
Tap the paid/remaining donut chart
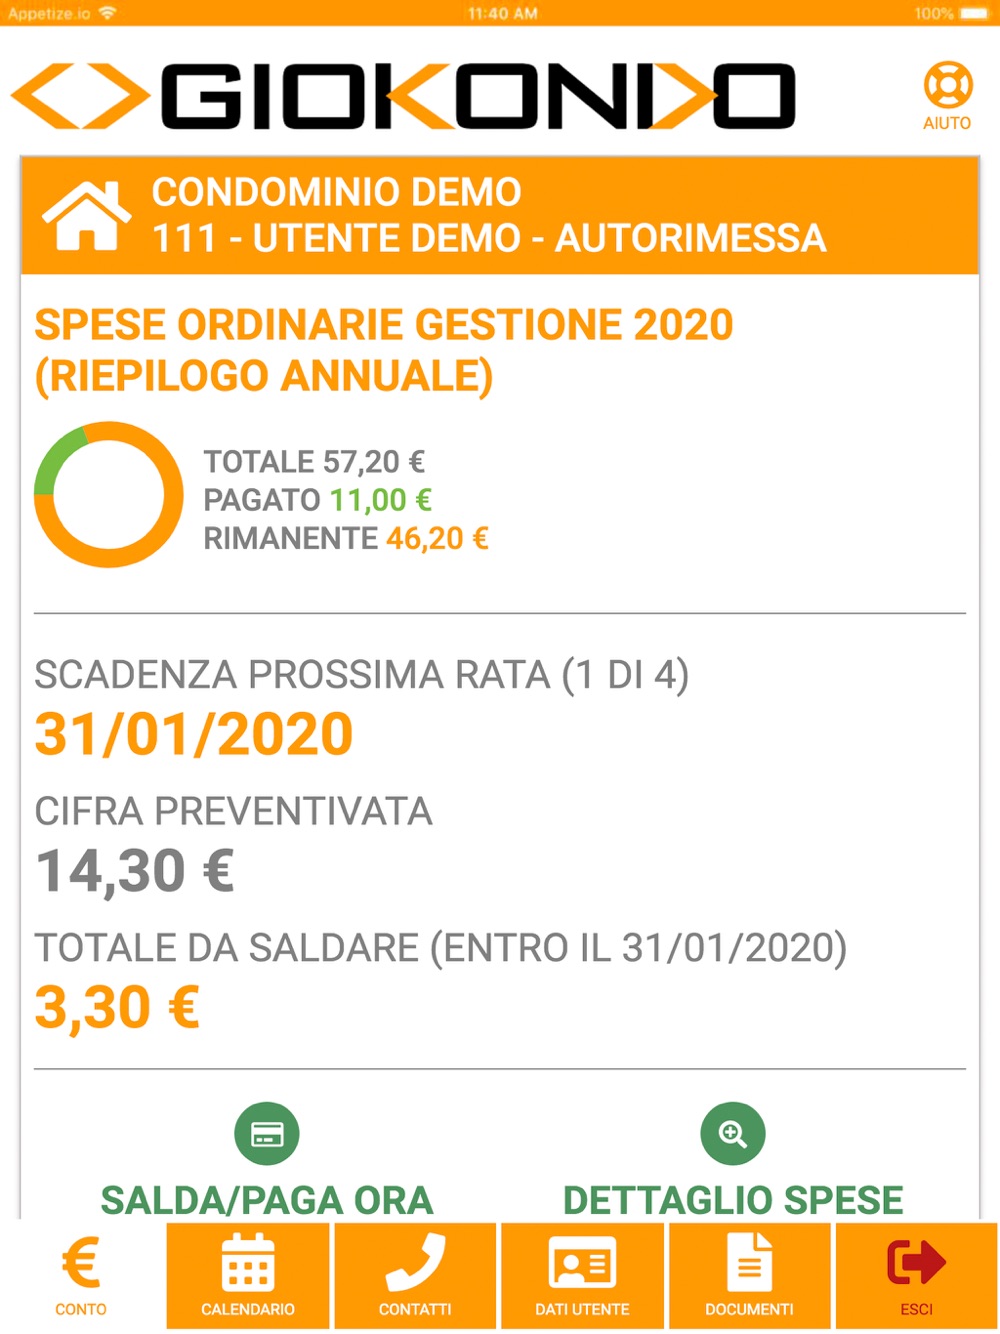point(109,495)
